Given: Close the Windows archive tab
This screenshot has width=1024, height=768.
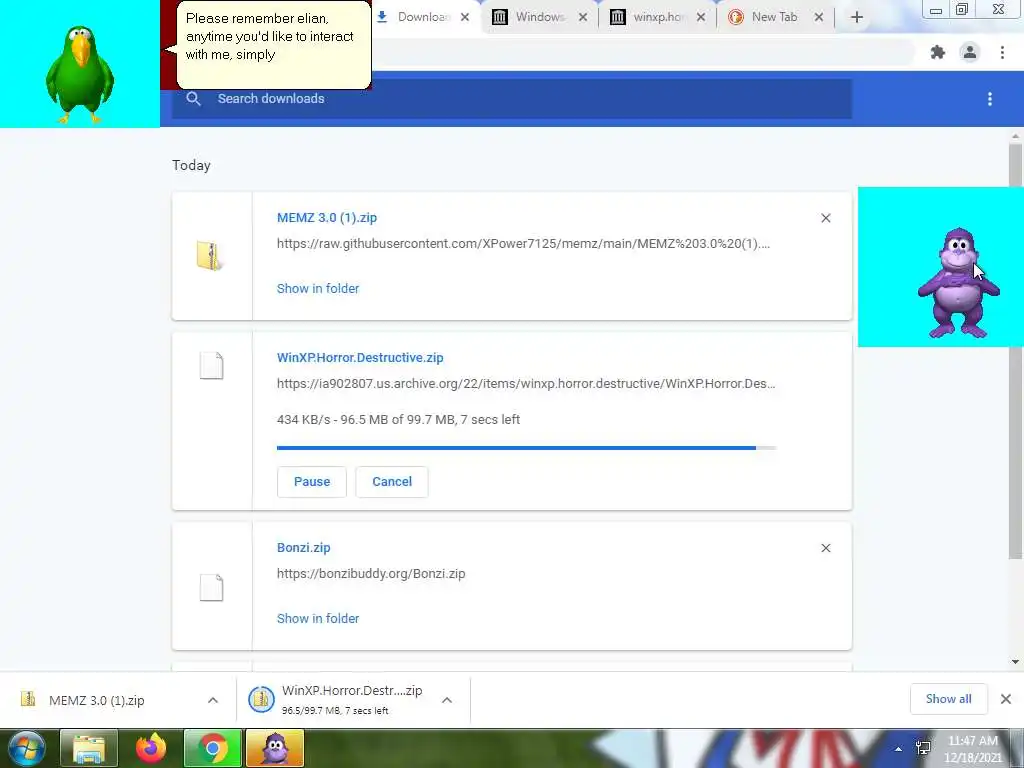Looking at the screenshot, I should [583, 17].
